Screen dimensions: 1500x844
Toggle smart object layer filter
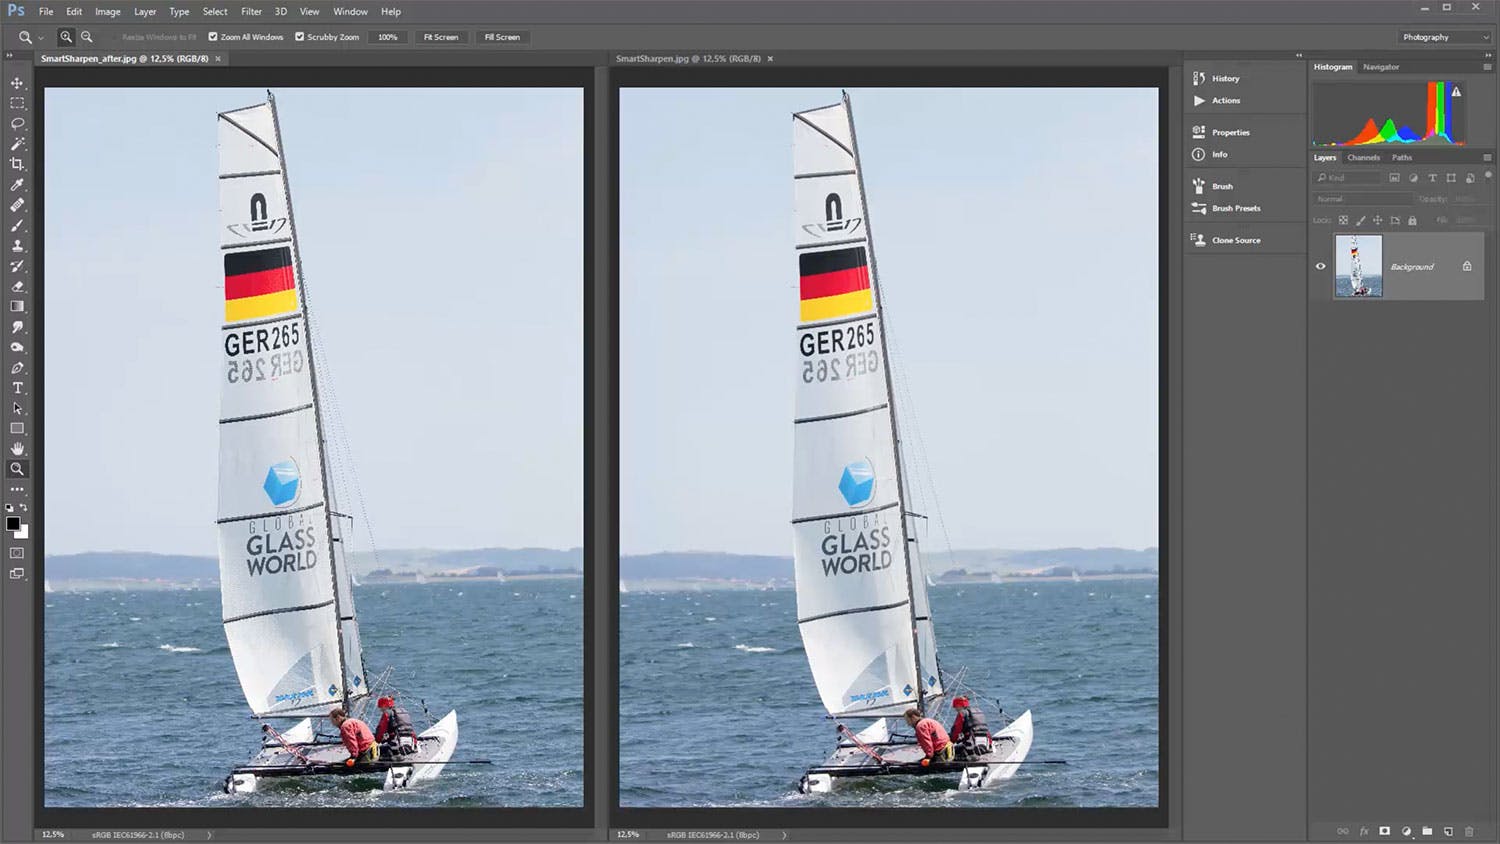[x=1470, y=178]
